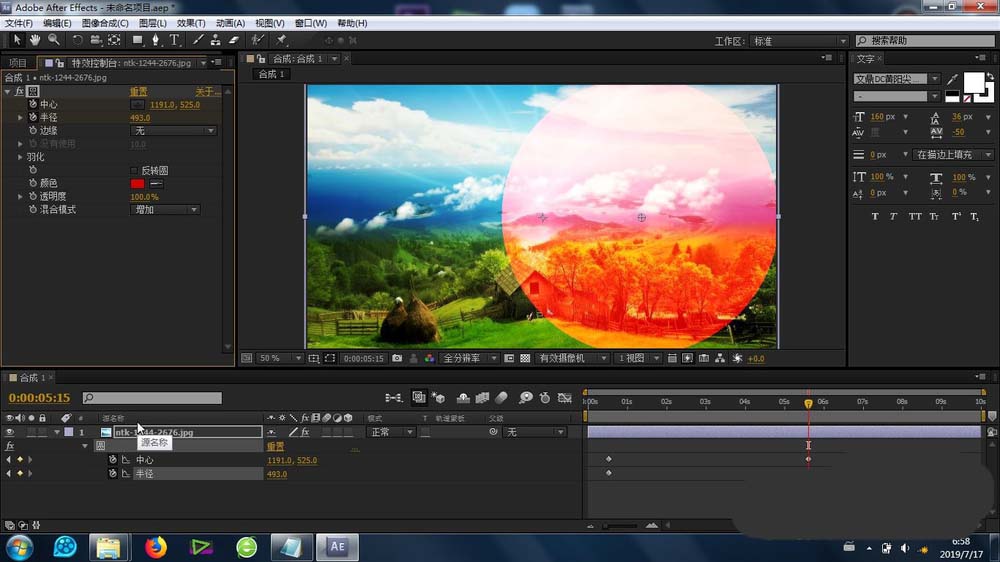Screen dimensions: 1000x562
Task: Select the Puppet Pin tool
Action: pos(281,40)
